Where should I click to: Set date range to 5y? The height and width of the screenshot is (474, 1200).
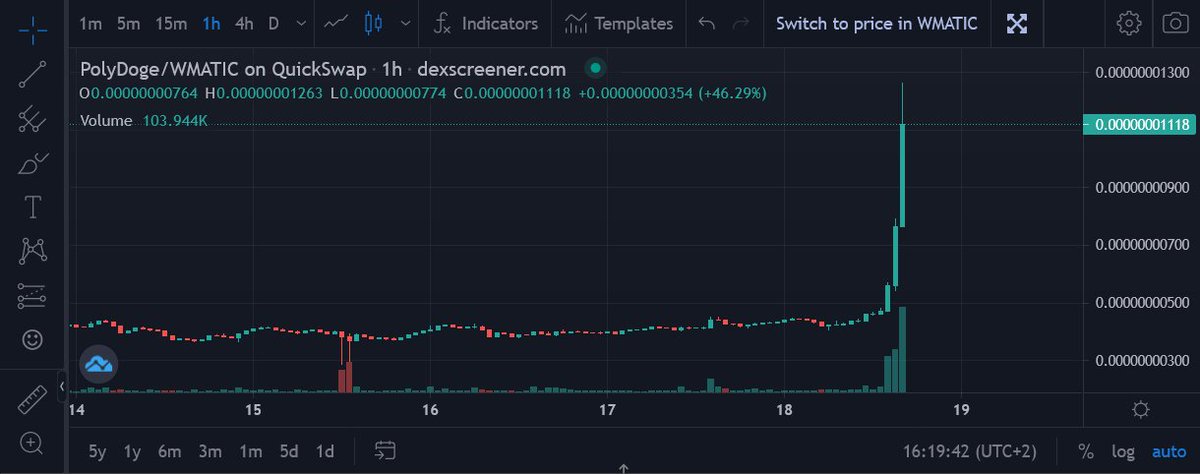point(97,451)
